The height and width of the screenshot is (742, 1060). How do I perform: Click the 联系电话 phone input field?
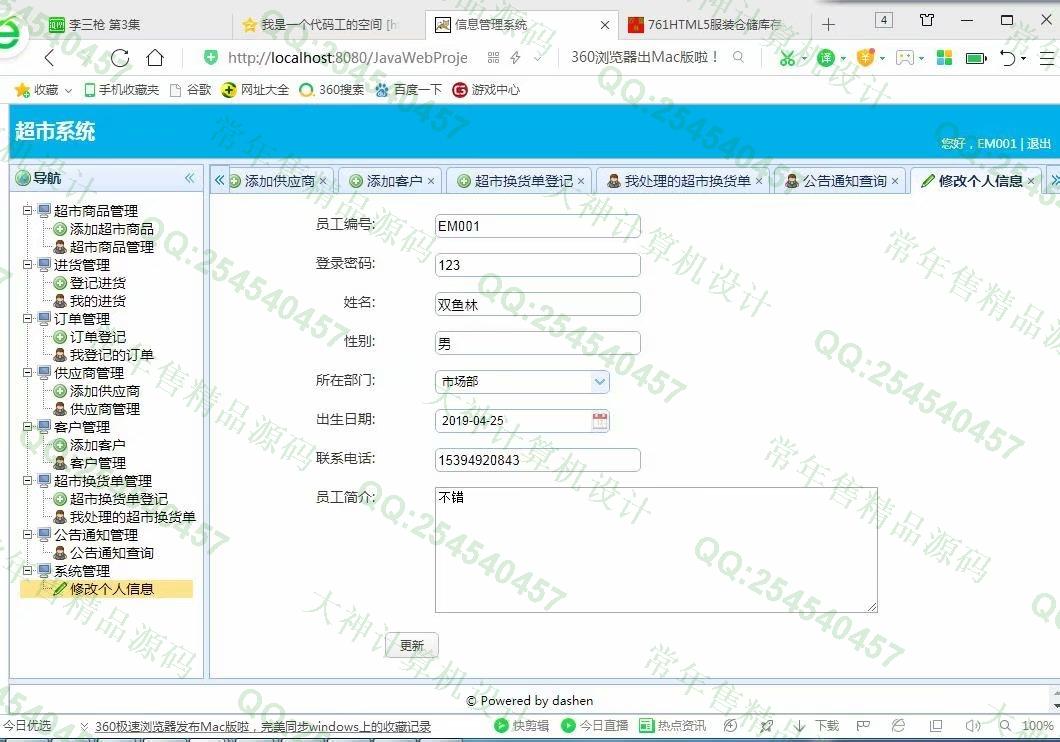point(537,460)
